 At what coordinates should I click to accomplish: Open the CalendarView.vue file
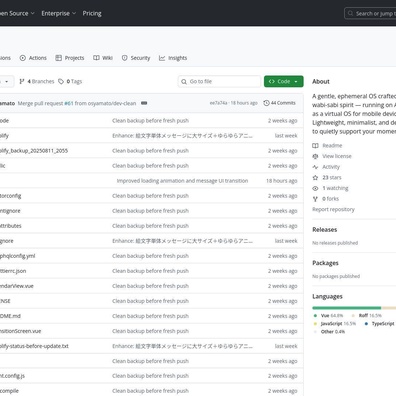coord(17,286)
